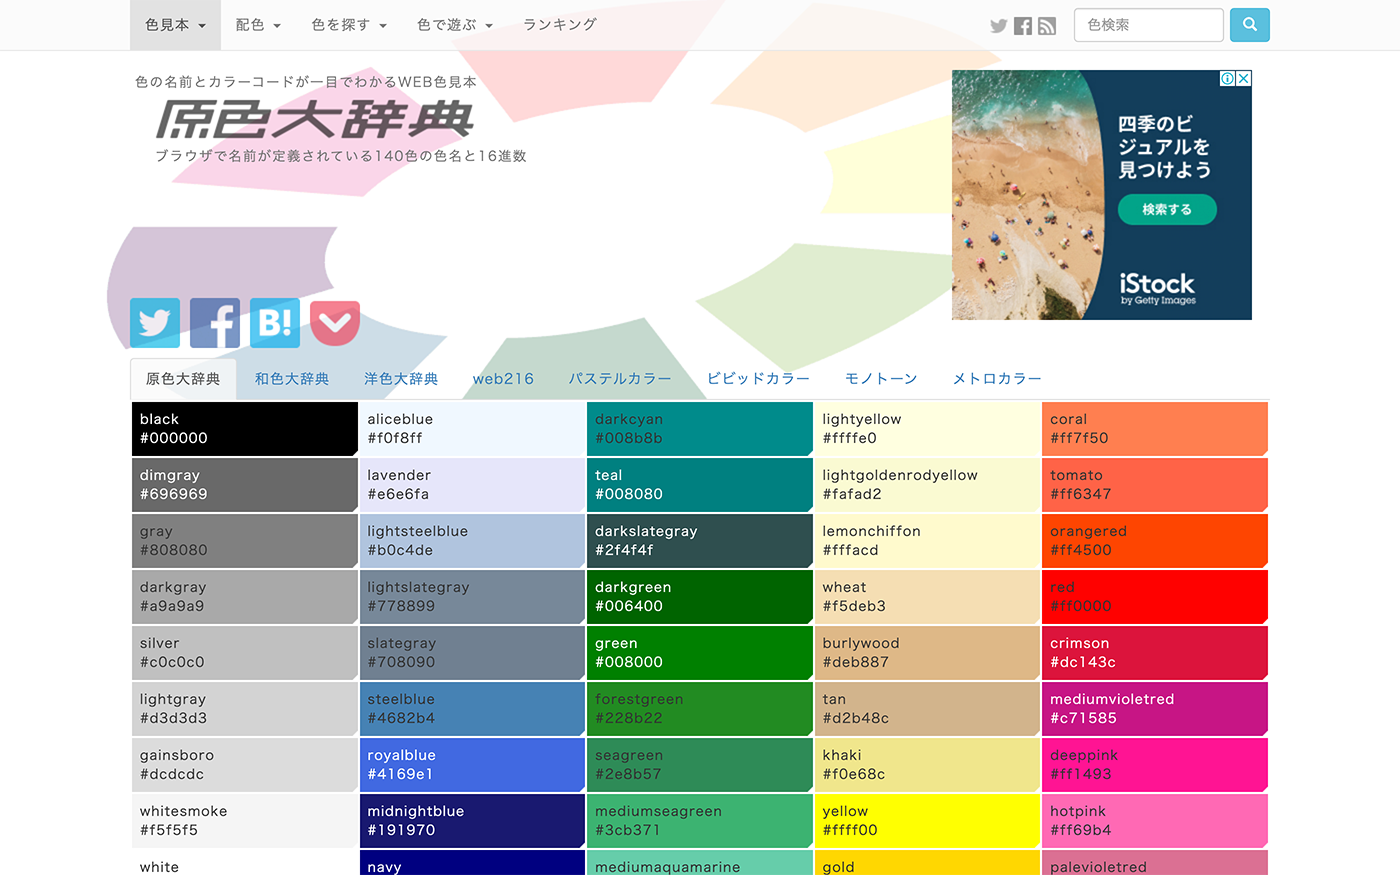1400x875 pixels.
Task: Expand the 色を探す dropdown menu
Action: [x=348, y=25]
